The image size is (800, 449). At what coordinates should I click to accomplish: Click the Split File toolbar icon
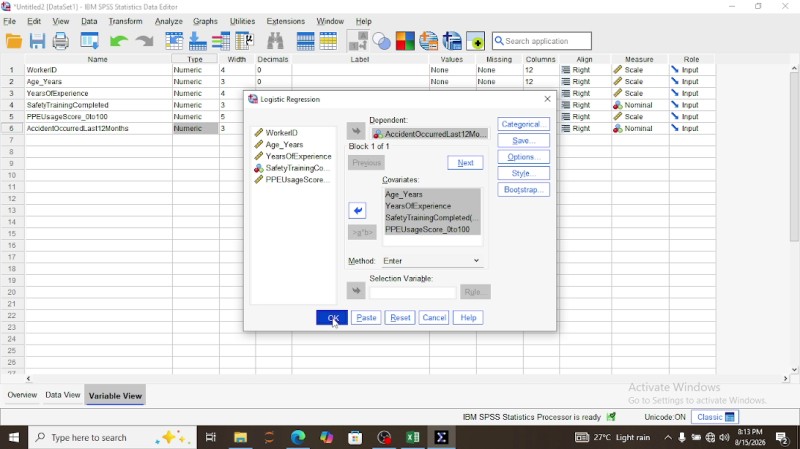pyautogui.click(x=358, y=41)
